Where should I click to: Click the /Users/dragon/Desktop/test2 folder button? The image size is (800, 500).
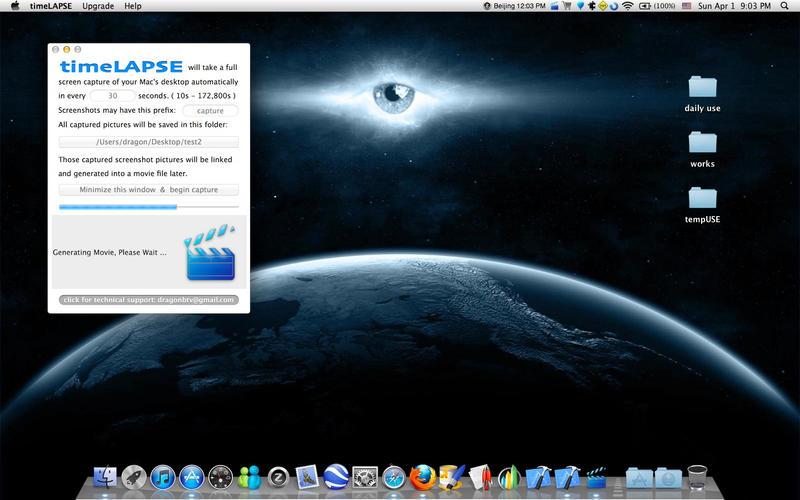pos(148,142)
